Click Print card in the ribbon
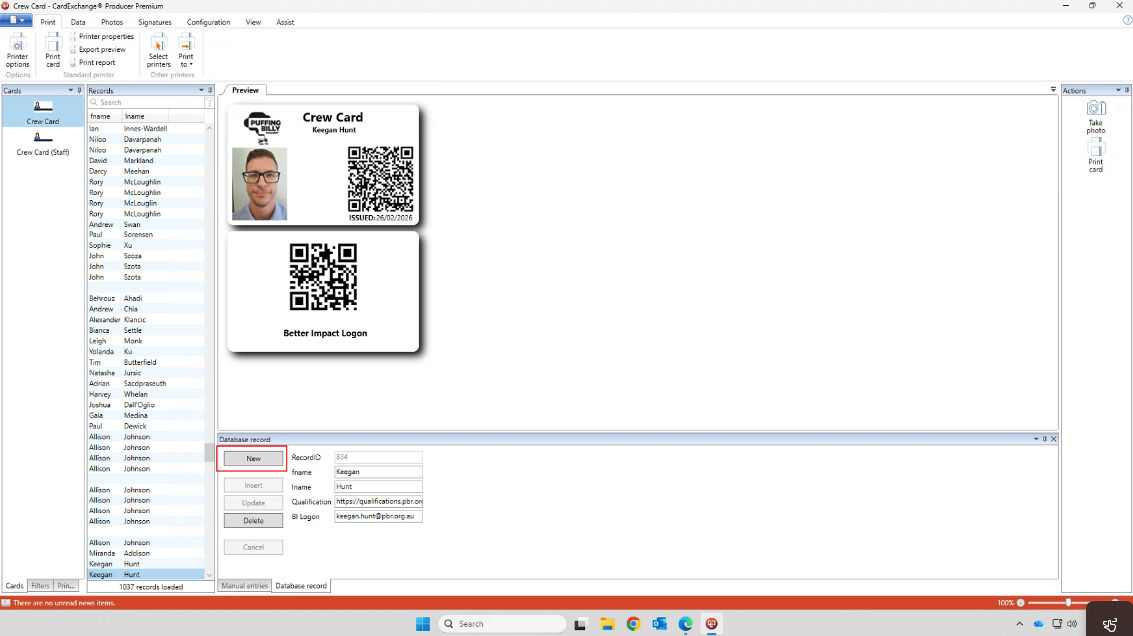 tap(52, 51)
